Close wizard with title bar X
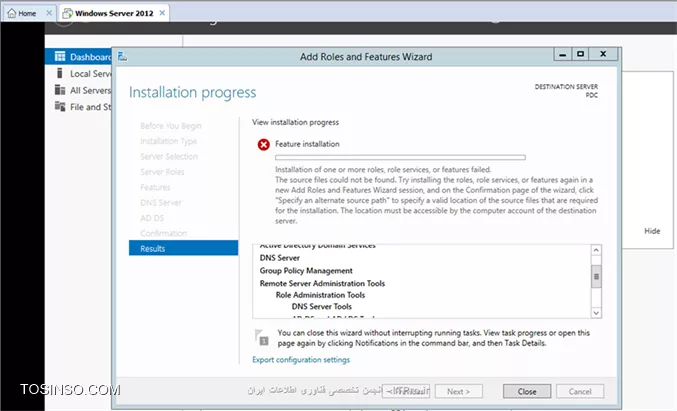Viewport: 677px width, 411px height. [603, 54]
